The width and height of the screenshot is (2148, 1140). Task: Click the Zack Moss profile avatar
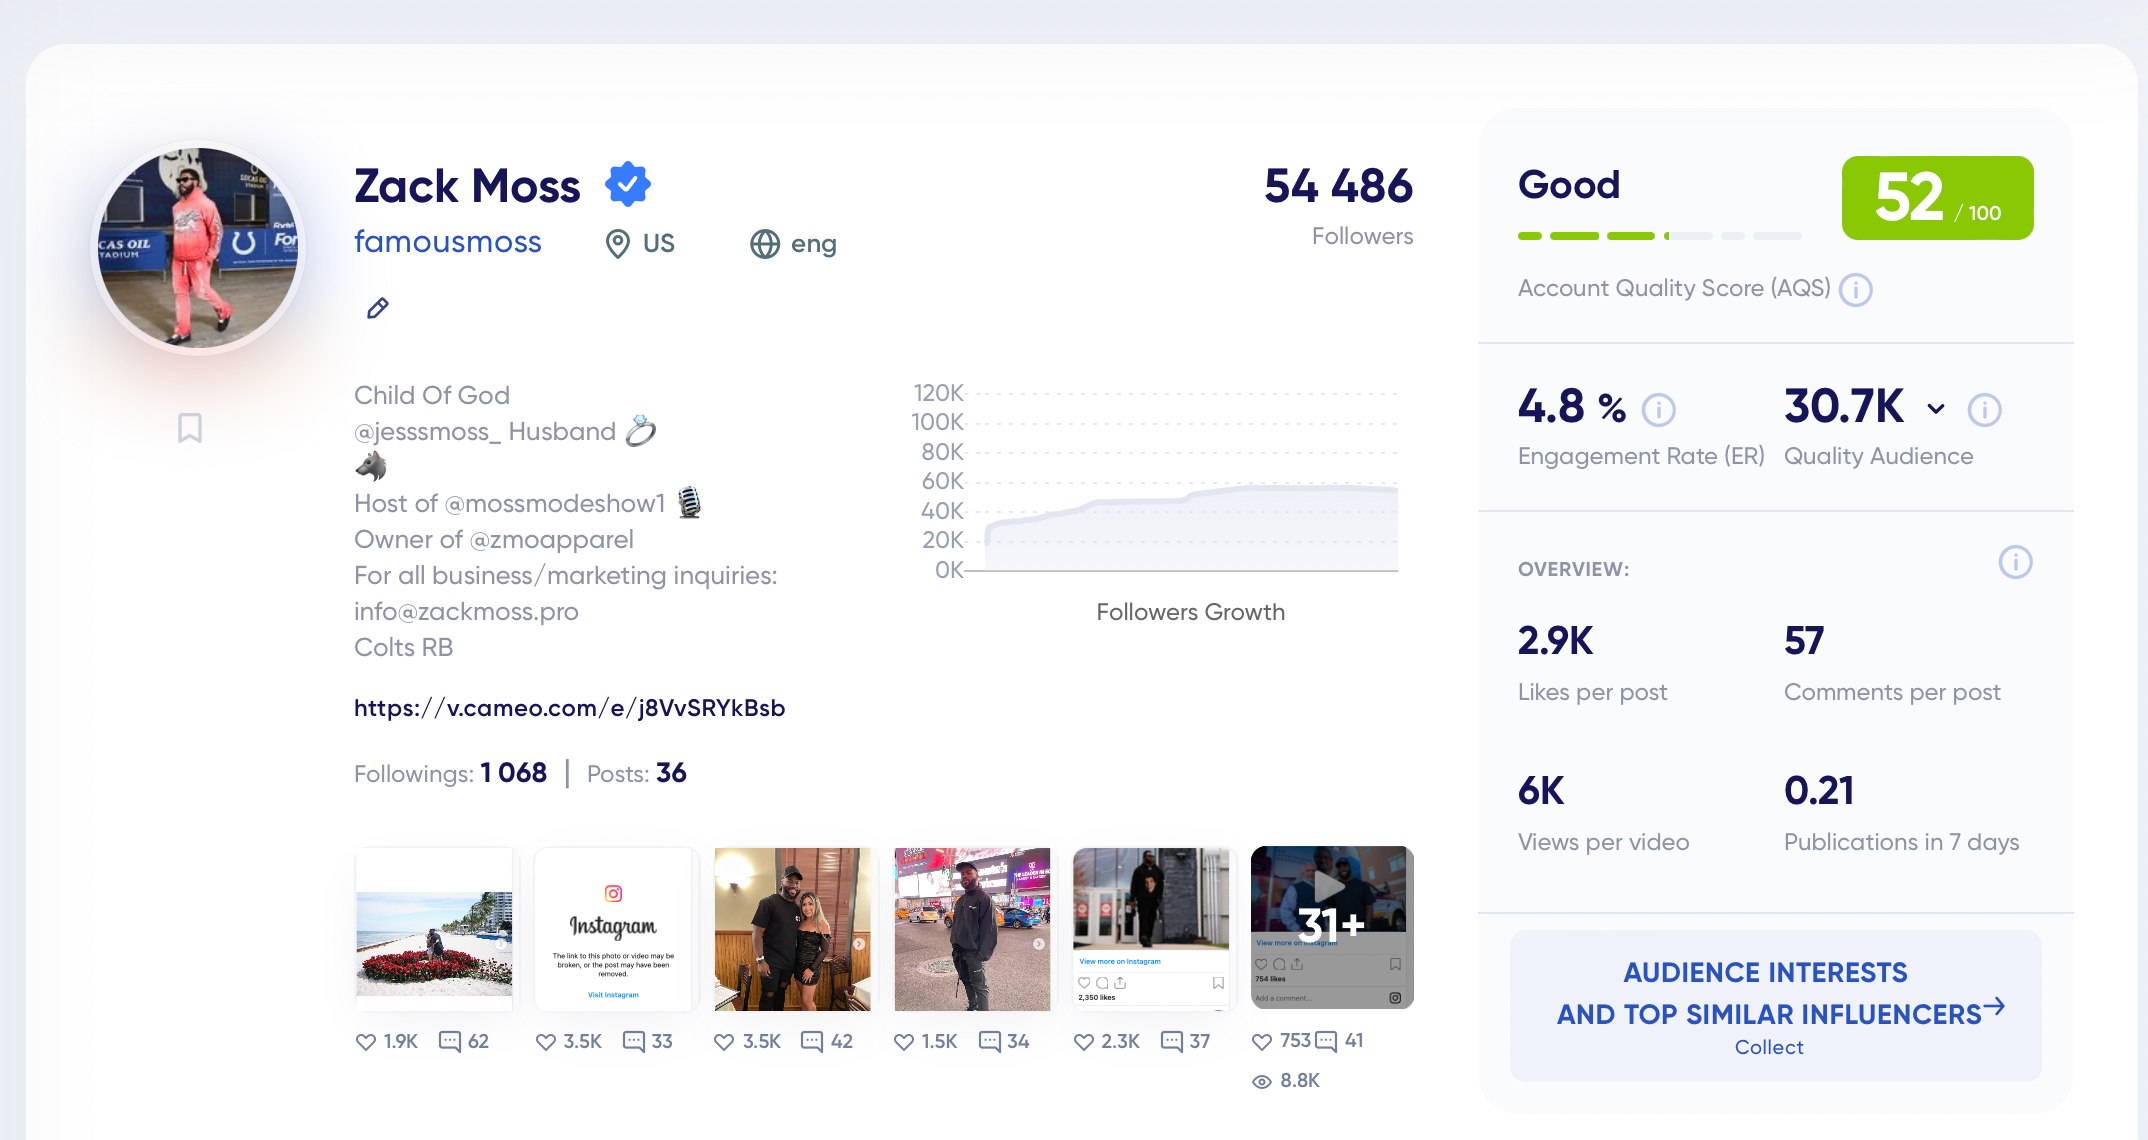198,248
